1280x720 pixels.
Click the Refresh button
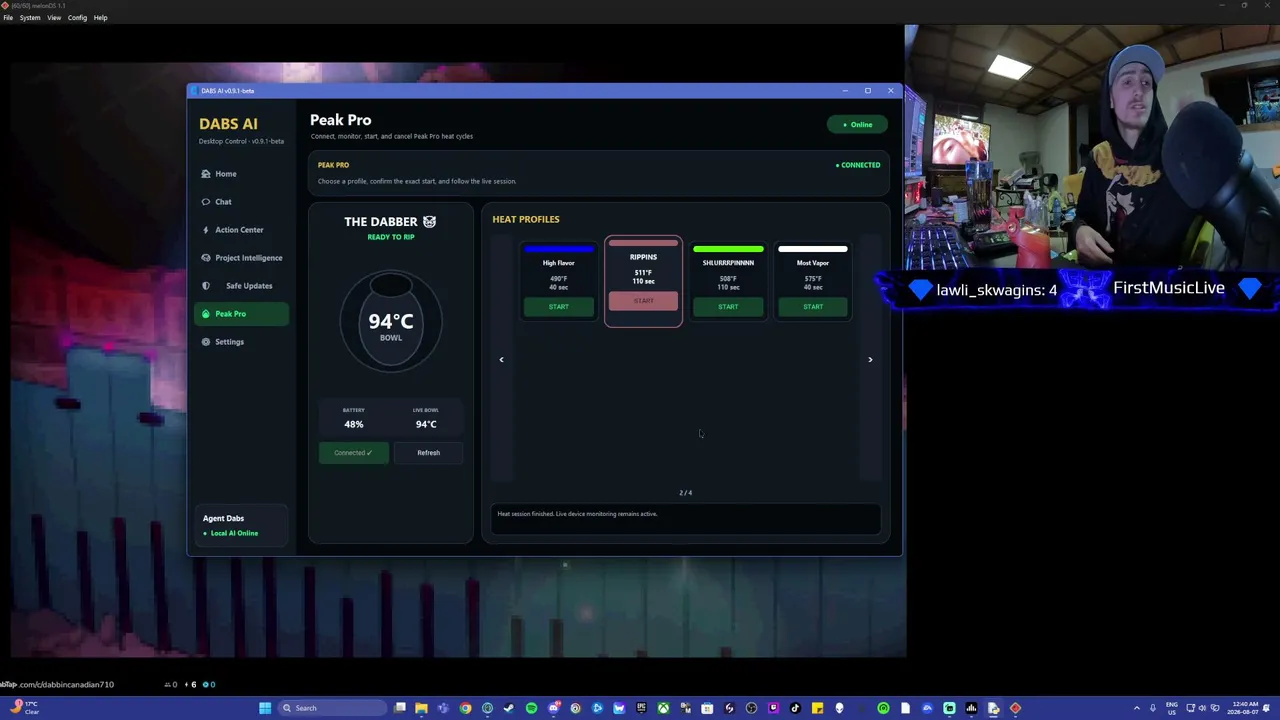428,453
